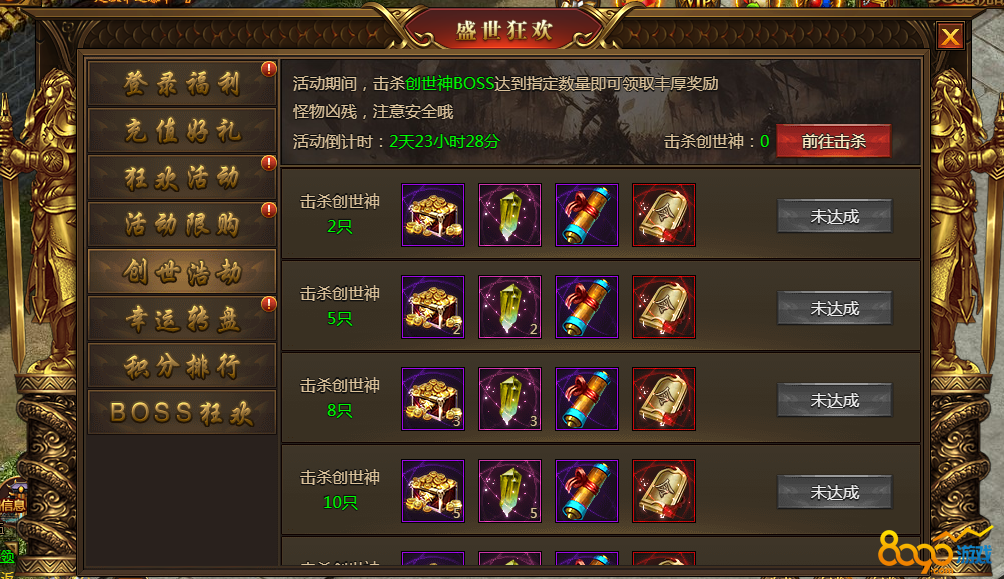This screenshot has width=1004, height=579.
Task: Open the BOSS狂欢 tab
Action: point(182,412)
